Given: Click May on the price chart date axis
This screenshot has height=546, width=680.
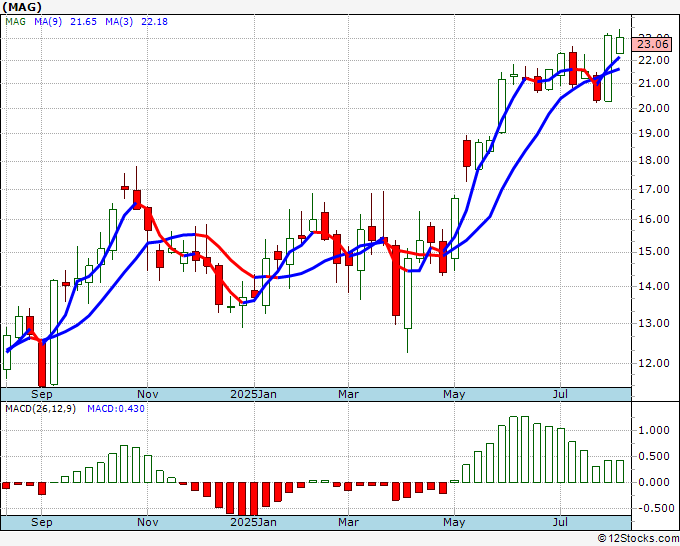Looking at the screenshot, I should tap(454, 394).
